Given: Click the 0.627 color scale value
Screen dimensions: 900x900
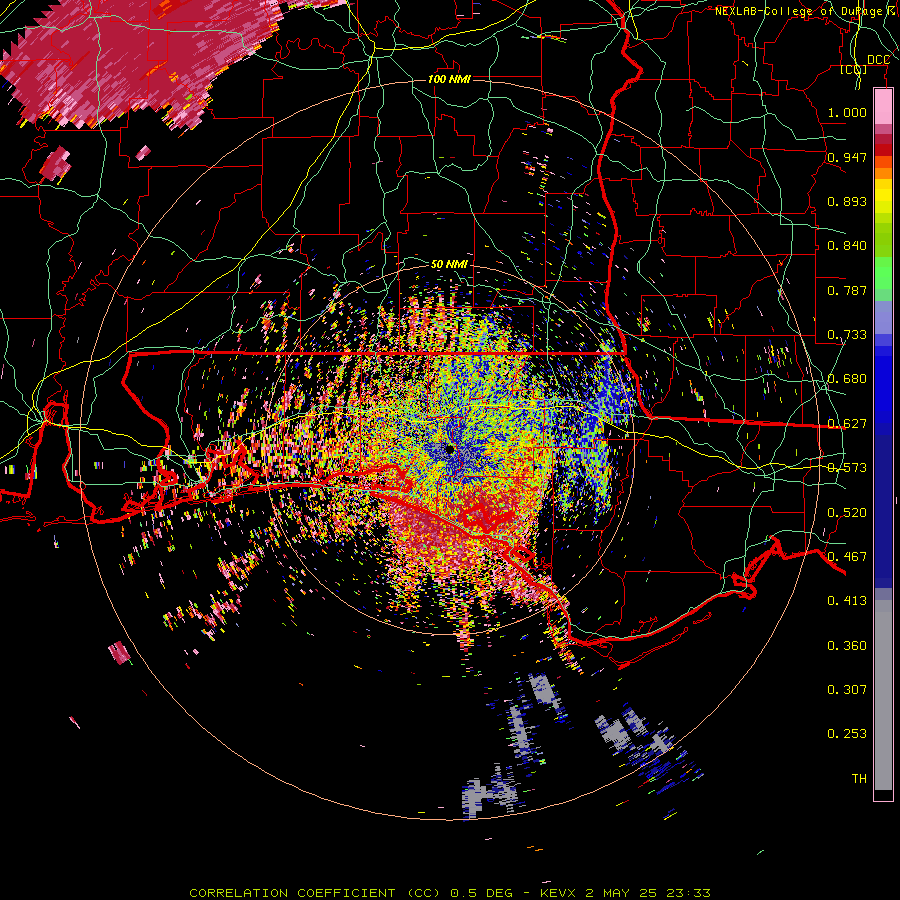Looking at the screenshot, I should (847, 424).
